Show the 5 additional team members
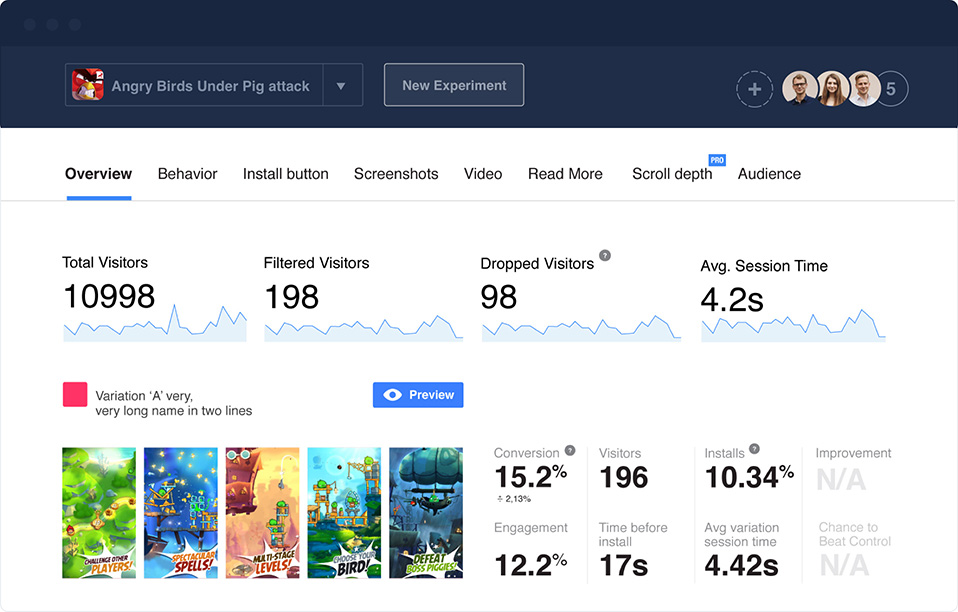 pos(892,89)
